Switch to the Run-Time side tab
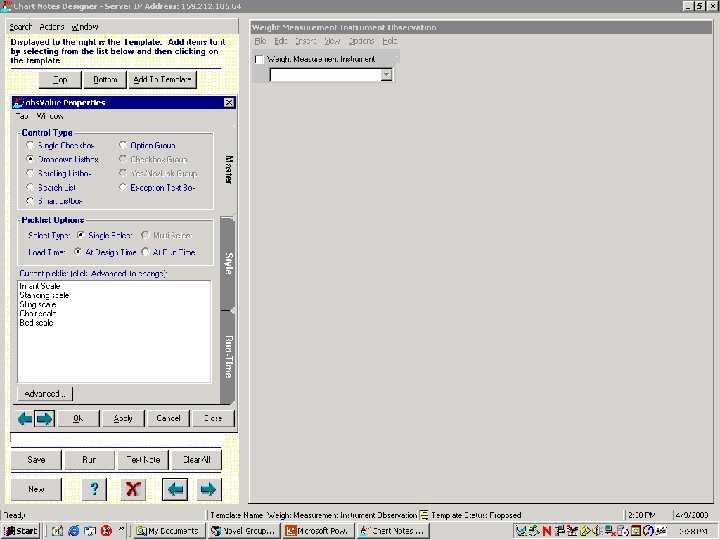The height and width of the screenshot is (540, 720). pyautogui.click(x=228, y=357)
